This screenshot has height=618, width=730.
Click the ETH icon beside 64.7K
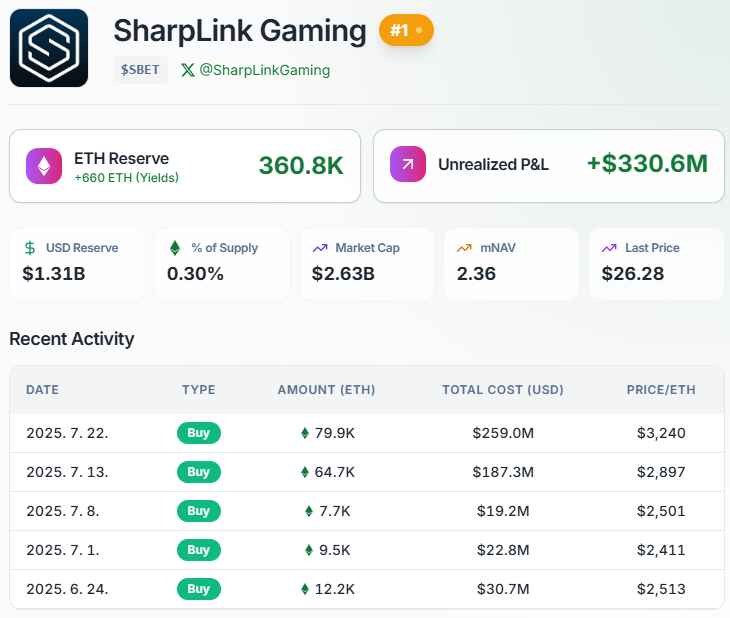(305, 472)
